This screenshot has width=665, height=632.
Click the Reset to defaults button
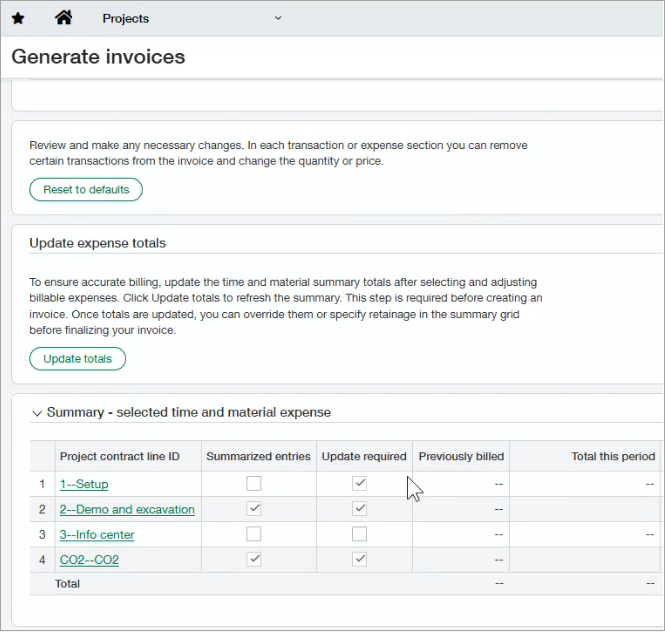(x=86, y=189)
